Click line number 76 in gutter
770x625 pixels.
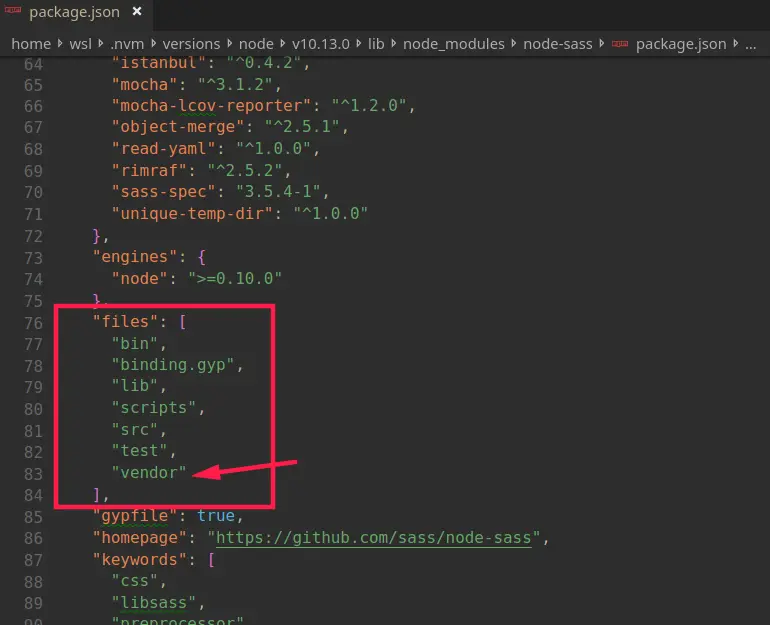pos(33,323)
